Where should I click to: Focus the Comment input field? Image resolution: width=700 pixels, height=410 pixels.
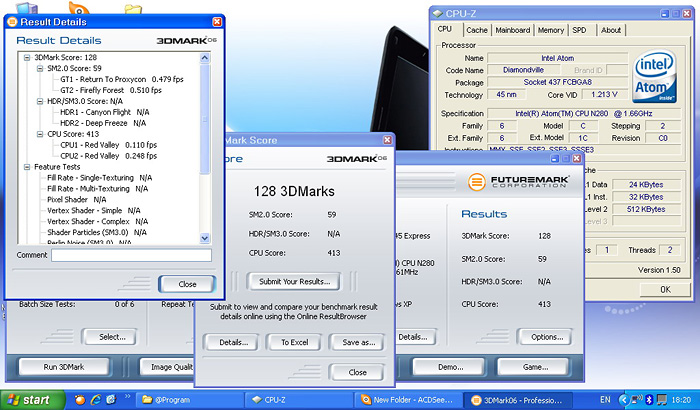tap(131, 255)
